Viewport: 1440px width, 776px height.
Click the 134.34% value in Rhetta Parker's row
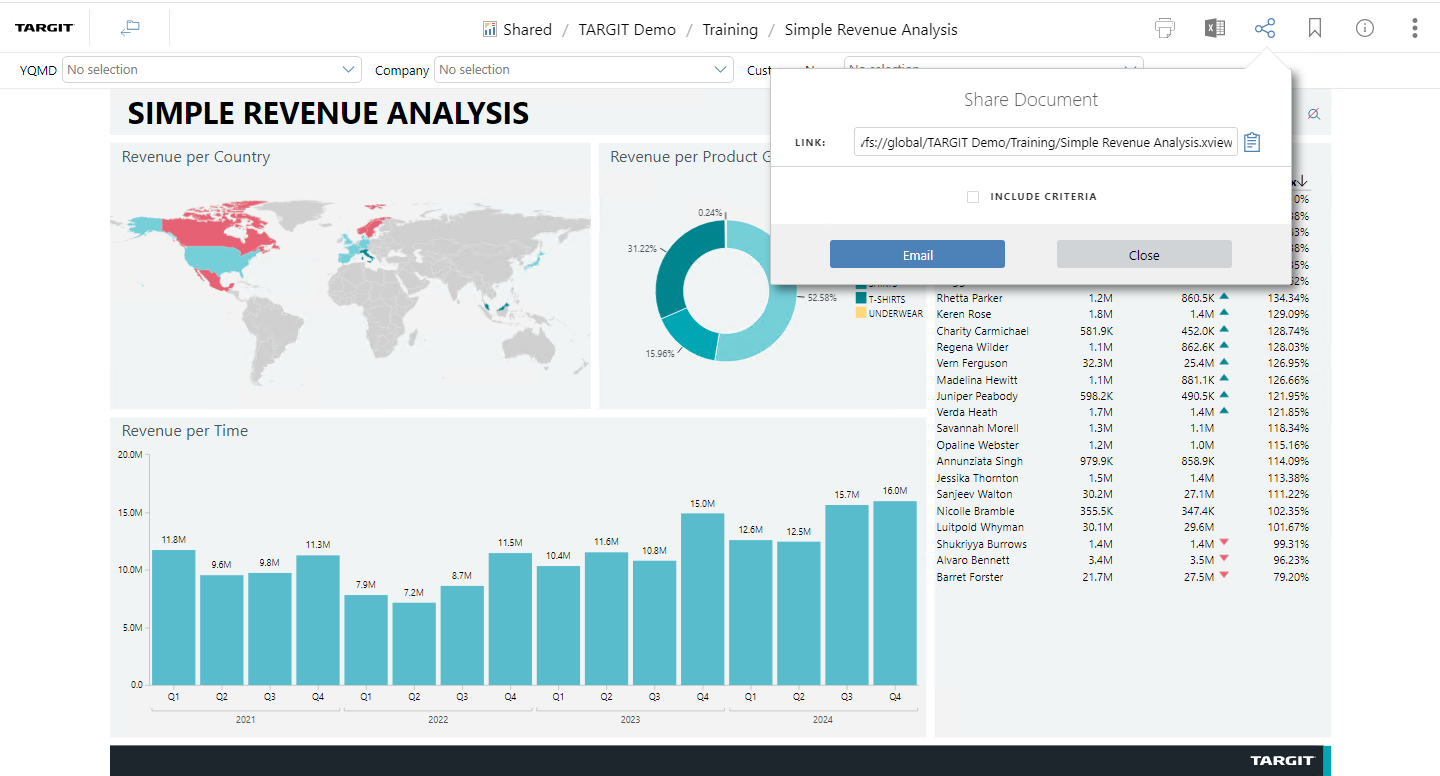click(x=1287, y=298)
